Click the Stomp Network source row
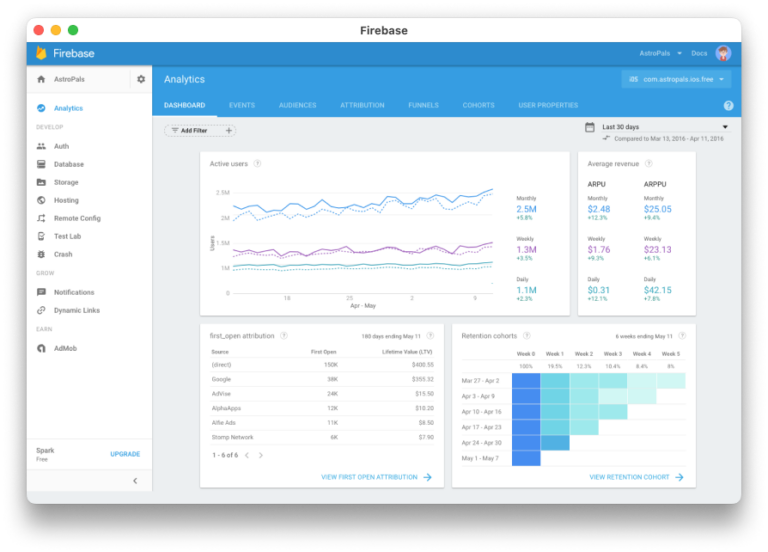The image size is (768, 552). tap(322, 437)
